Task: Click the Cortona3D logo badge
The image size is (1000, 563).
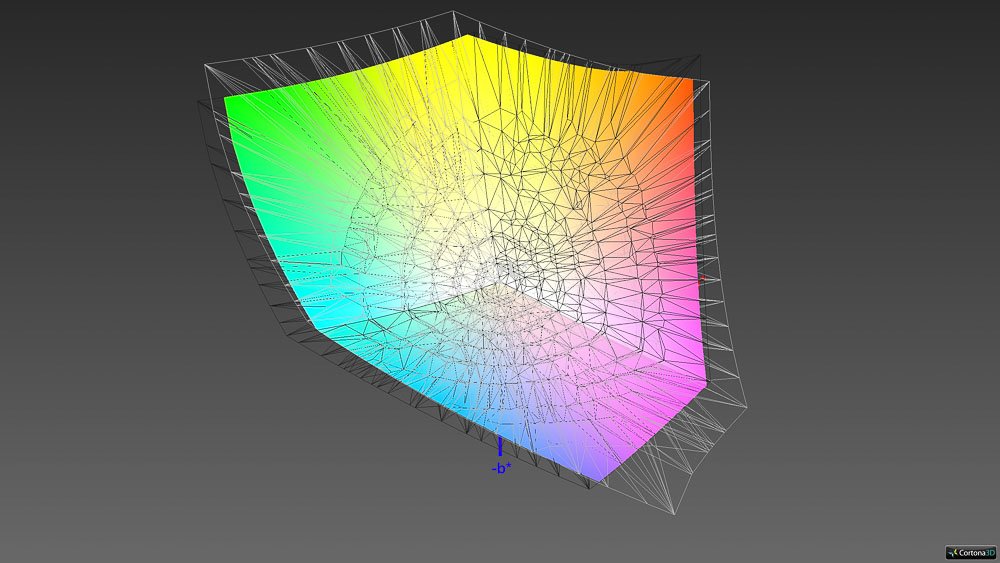Action: (x=971, y=553)
